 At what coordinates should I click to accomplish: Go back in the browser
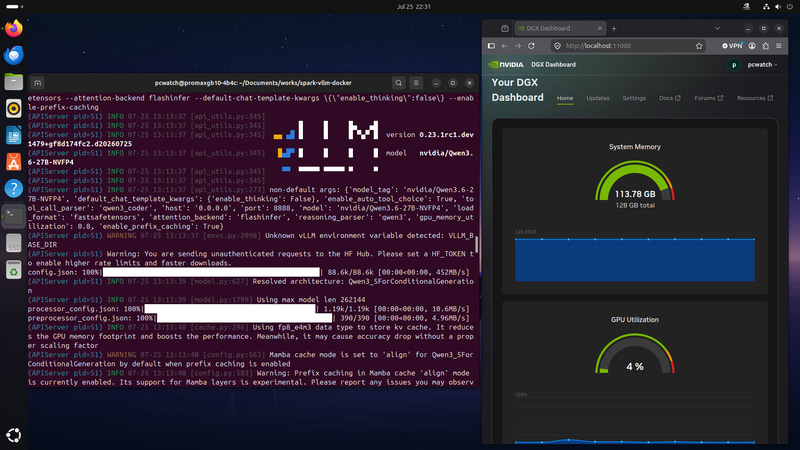click(x=505, y=46)
